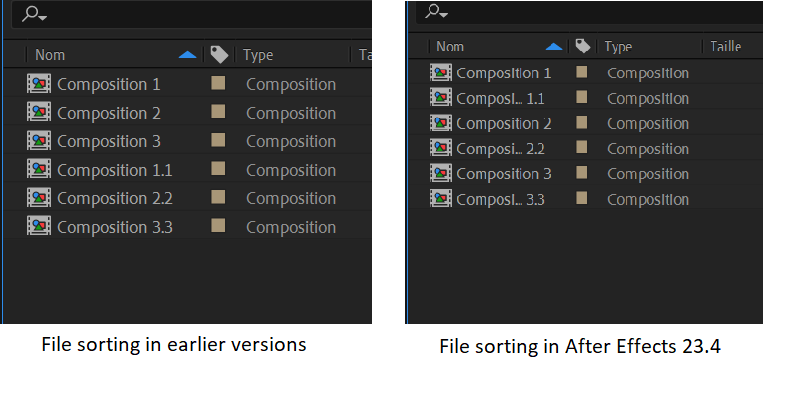The width and height of the screenshot is (792, 400).
Task: Click label color swatch of Composition 2 in left panel
Action: click(x=218, y=113)
